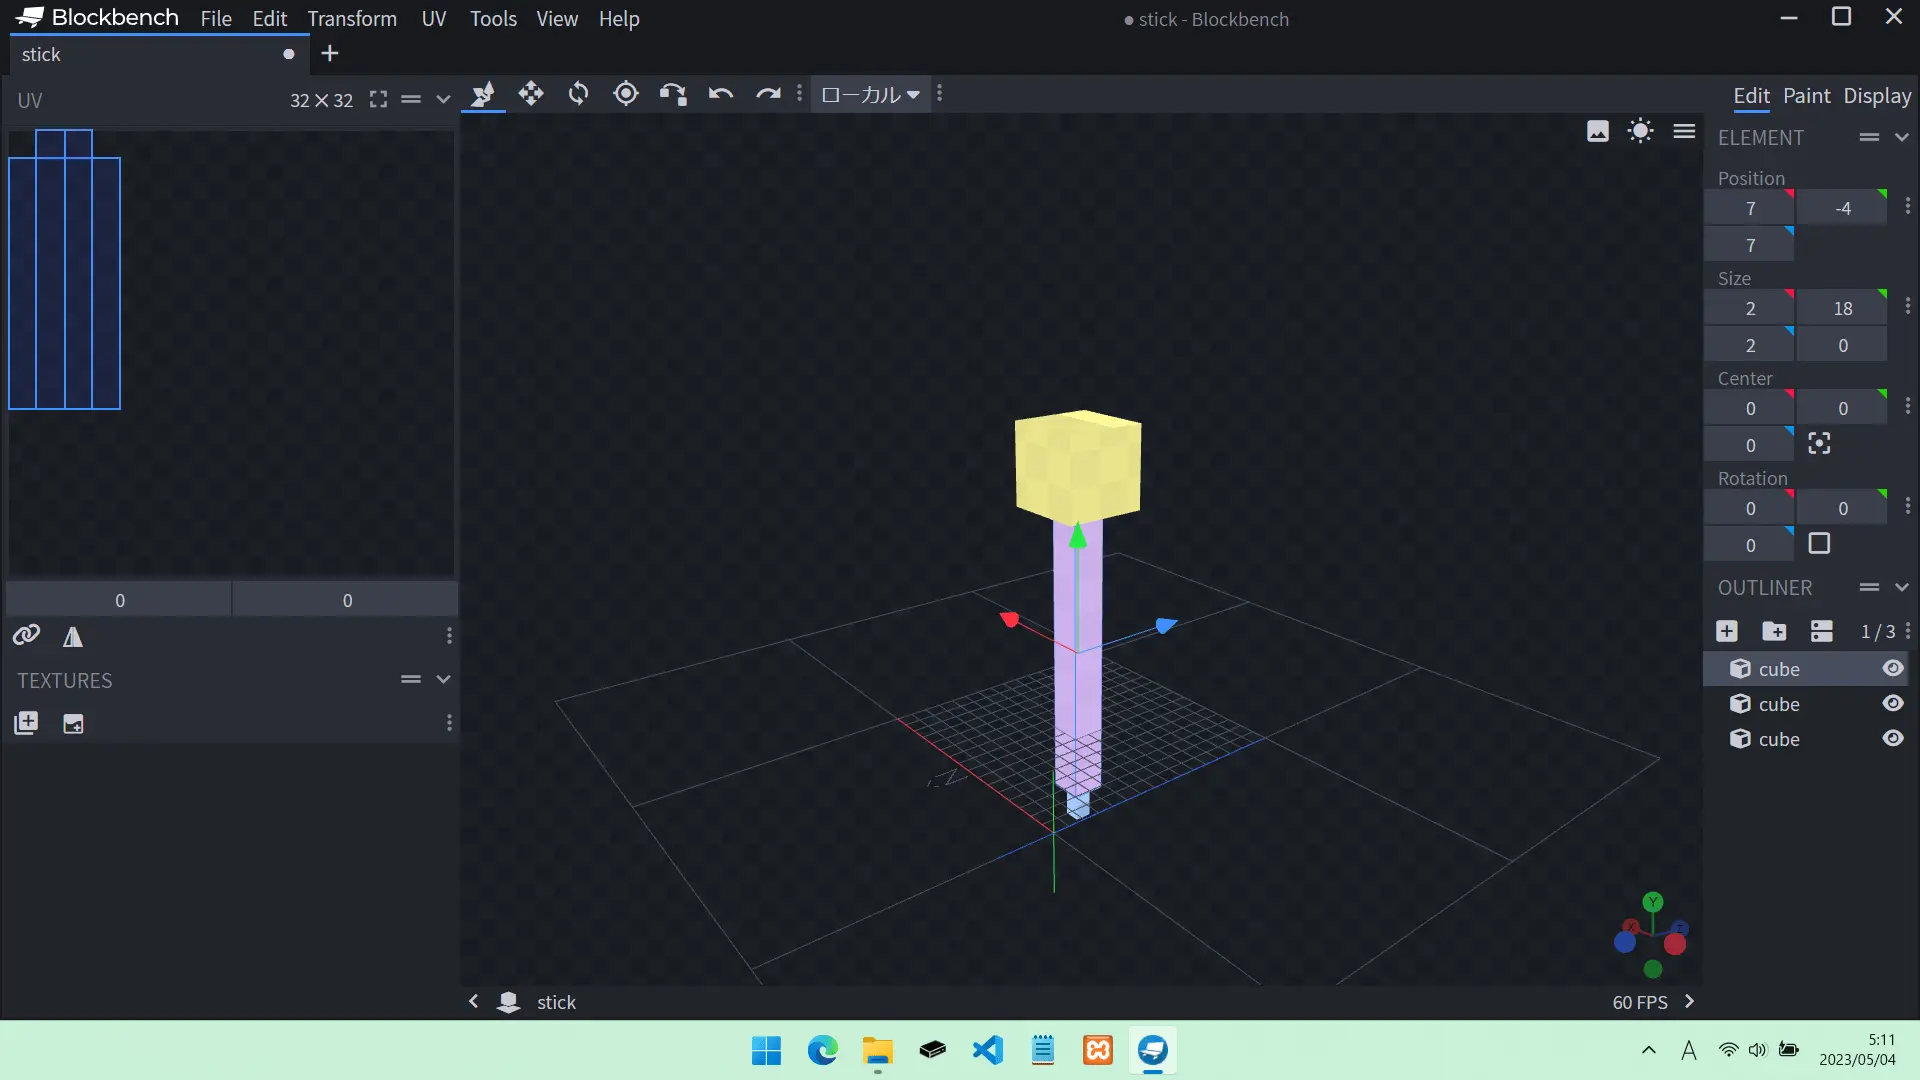Toggle viewport shading sun icon

[1640, 131]
